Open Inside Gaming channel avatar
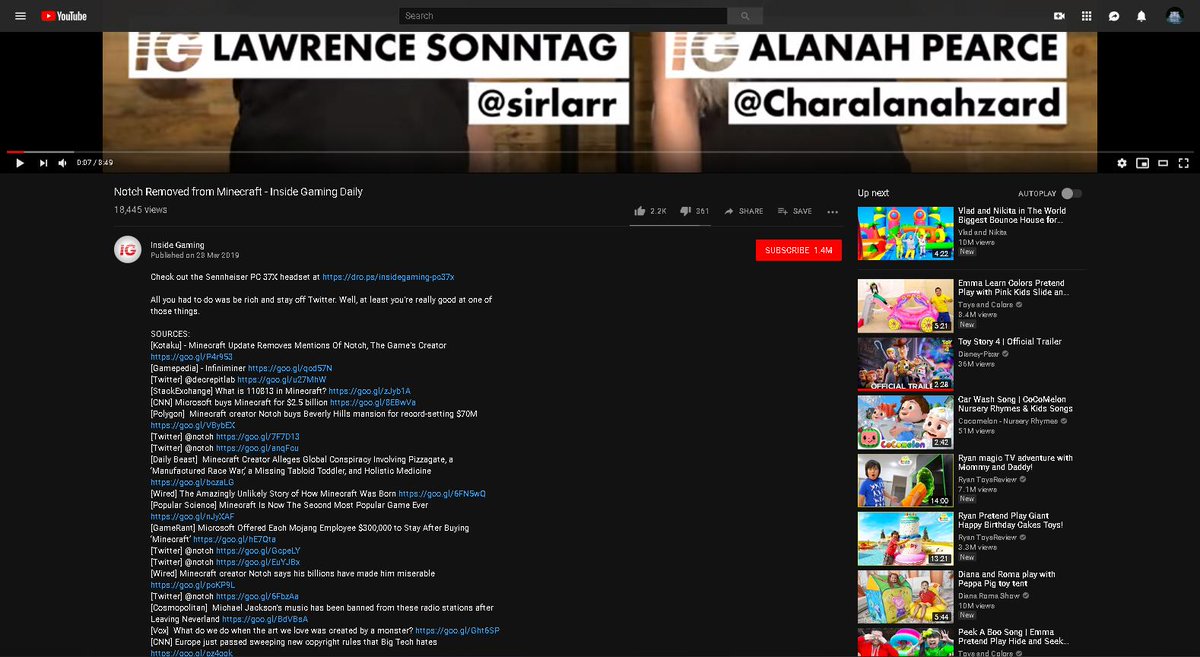The height and width of the screenshot is (657, 1200). tap(127, 249)
